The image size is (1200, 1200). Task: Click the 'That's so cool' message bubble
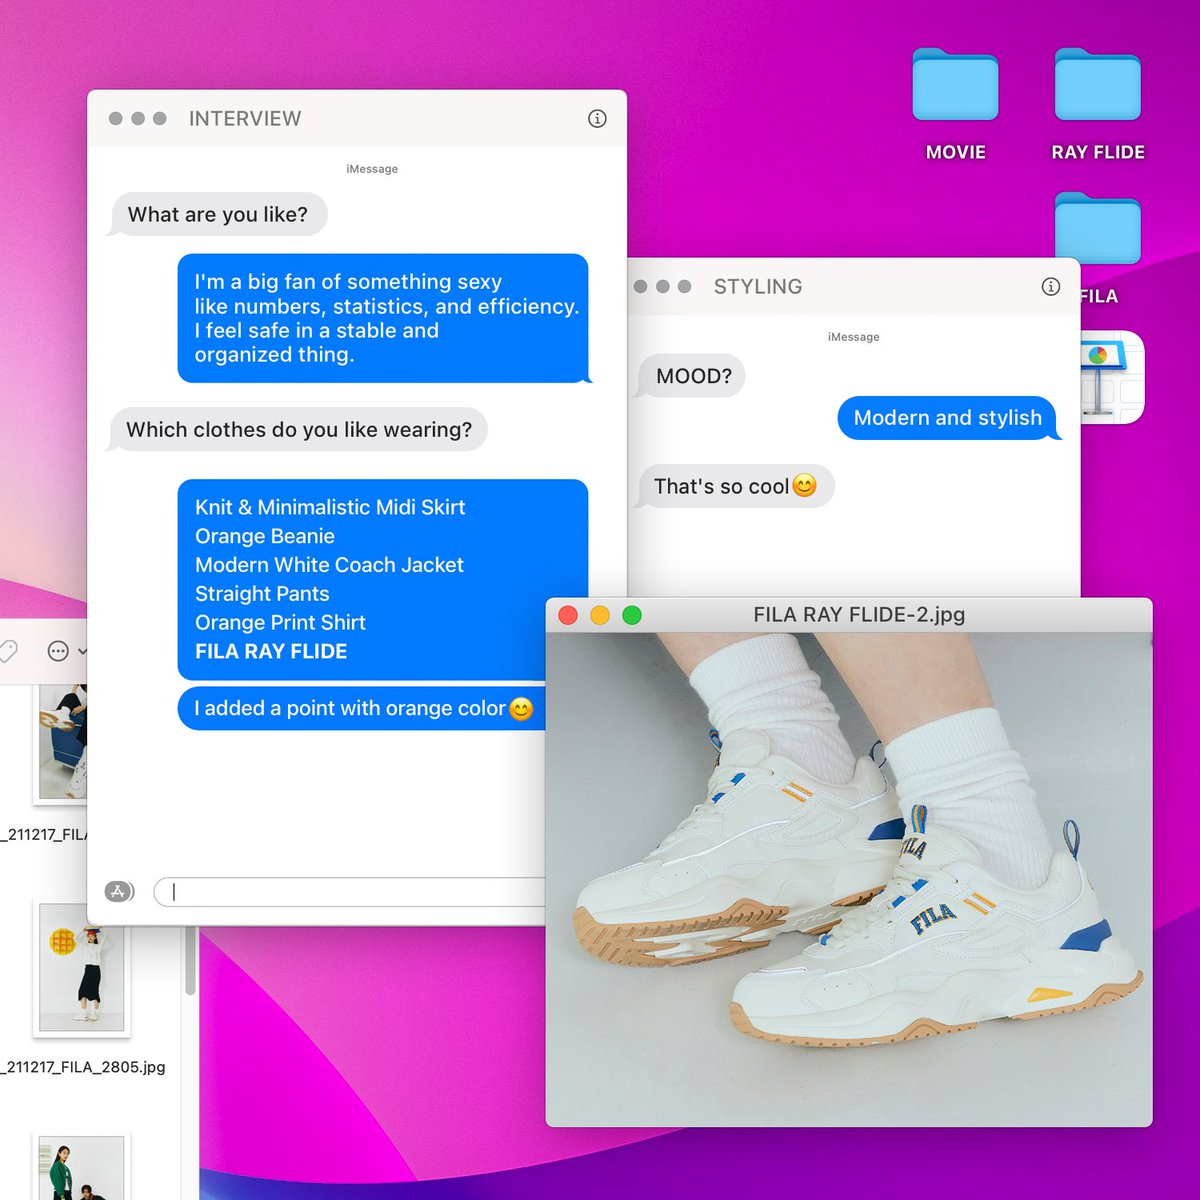point(735,486)
